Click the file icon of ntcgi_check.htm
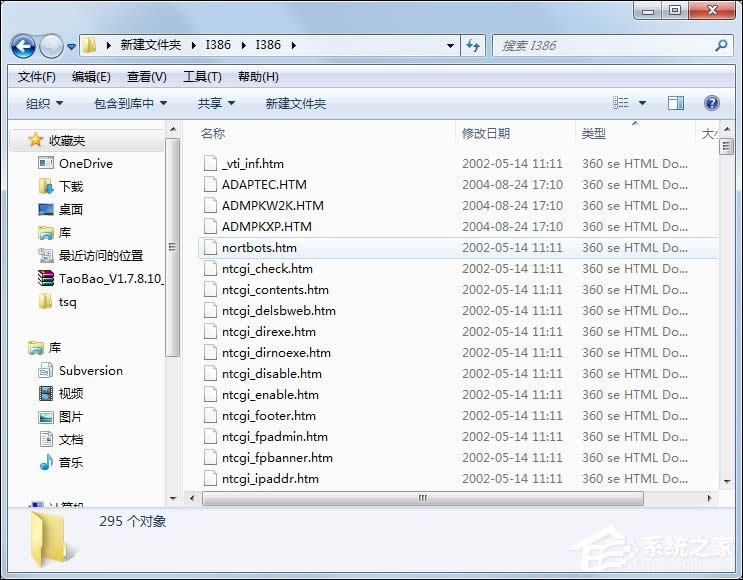743x580 pixels. (210, 269)
